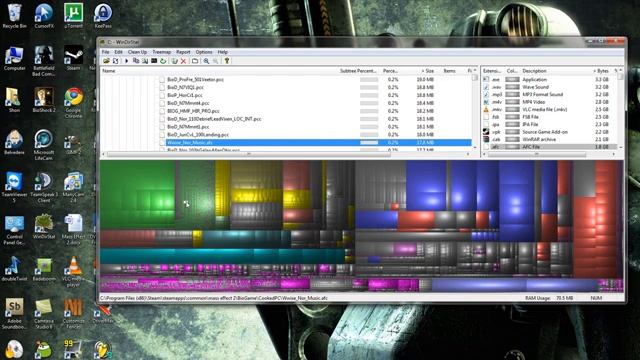Click extension list vertical scrollbar down arrow
The width and height of the screenshot is (640, 360).
(620, 147)
